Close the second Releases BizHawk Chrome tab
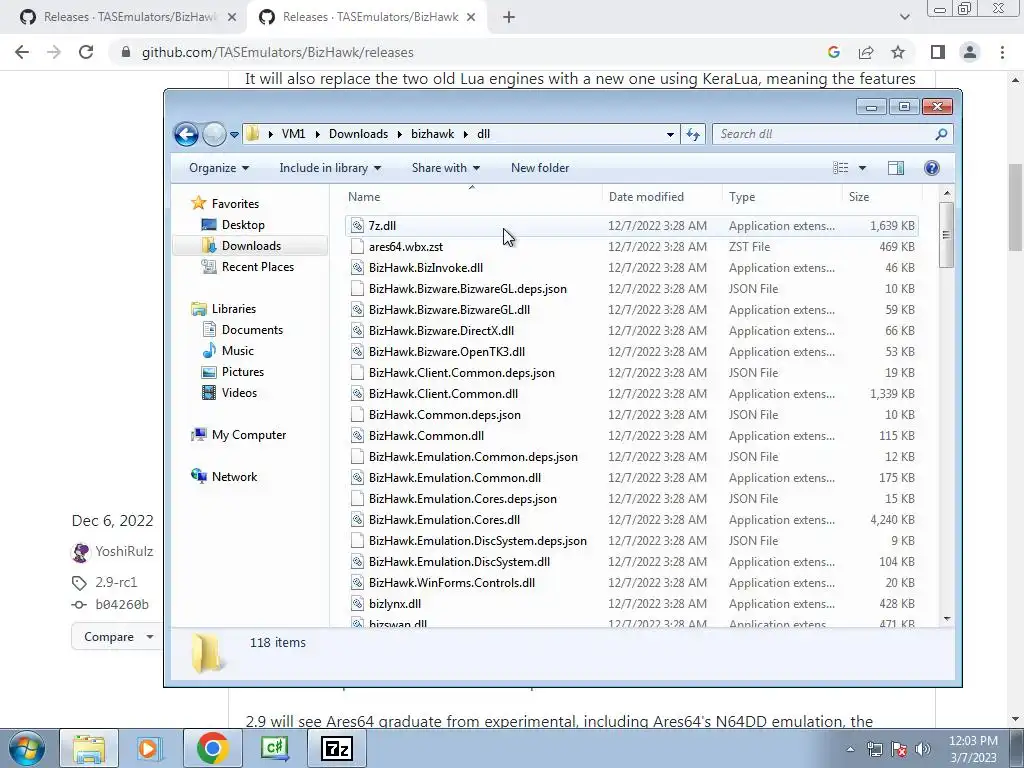 pos(471,18)
